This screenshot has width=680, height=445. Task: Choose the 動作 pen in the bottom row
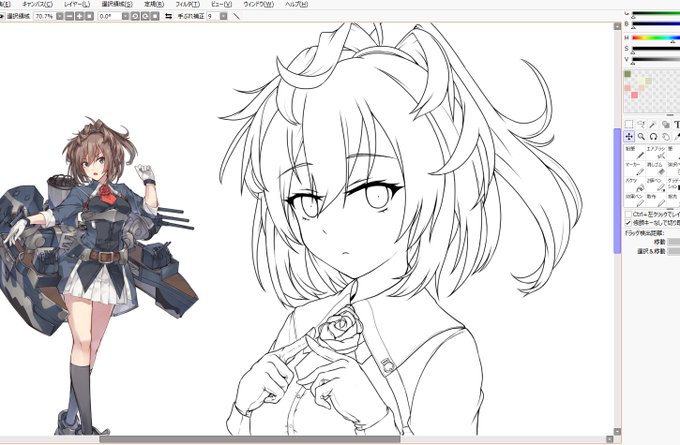(655, 200)
